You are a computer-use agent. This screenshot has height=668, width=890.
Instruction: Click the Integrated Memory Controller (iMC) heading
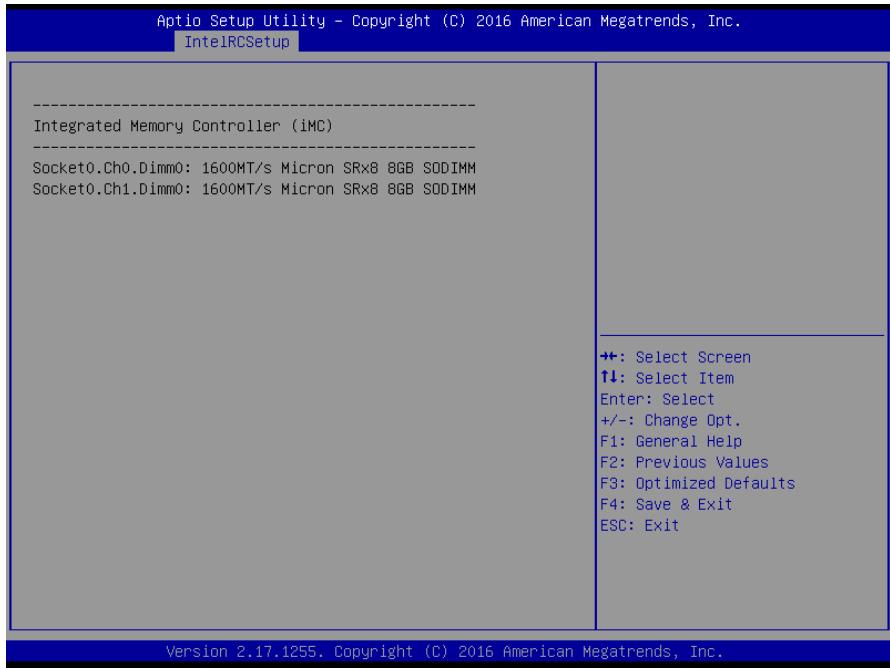tap(183, 126)
